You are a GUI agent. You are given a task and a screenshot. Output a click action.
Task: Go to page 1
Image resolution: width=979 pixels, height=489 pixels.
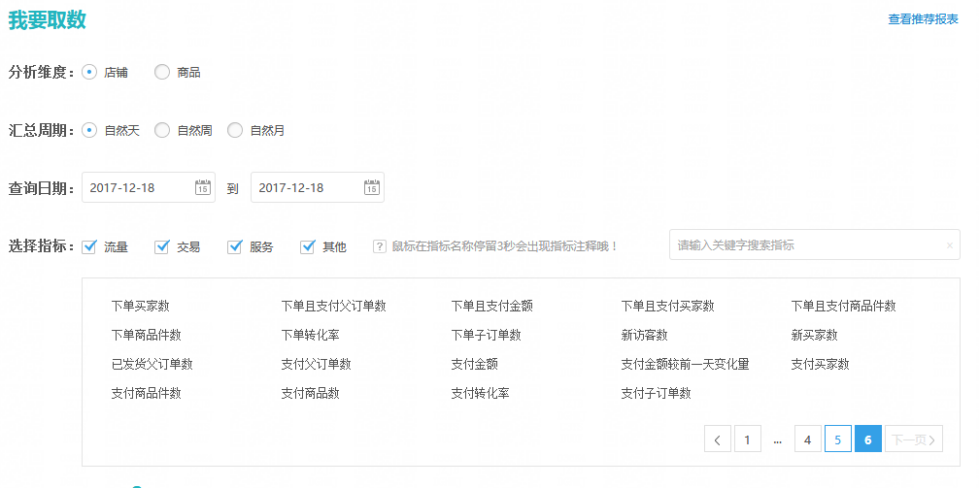click(x=747, y=439)
